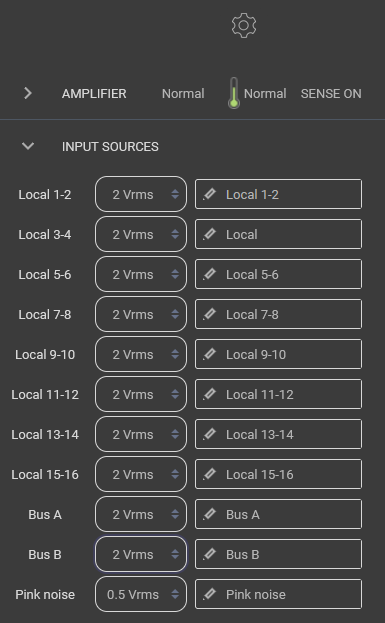Click the Local 11-12 name input field

[278, 394]
